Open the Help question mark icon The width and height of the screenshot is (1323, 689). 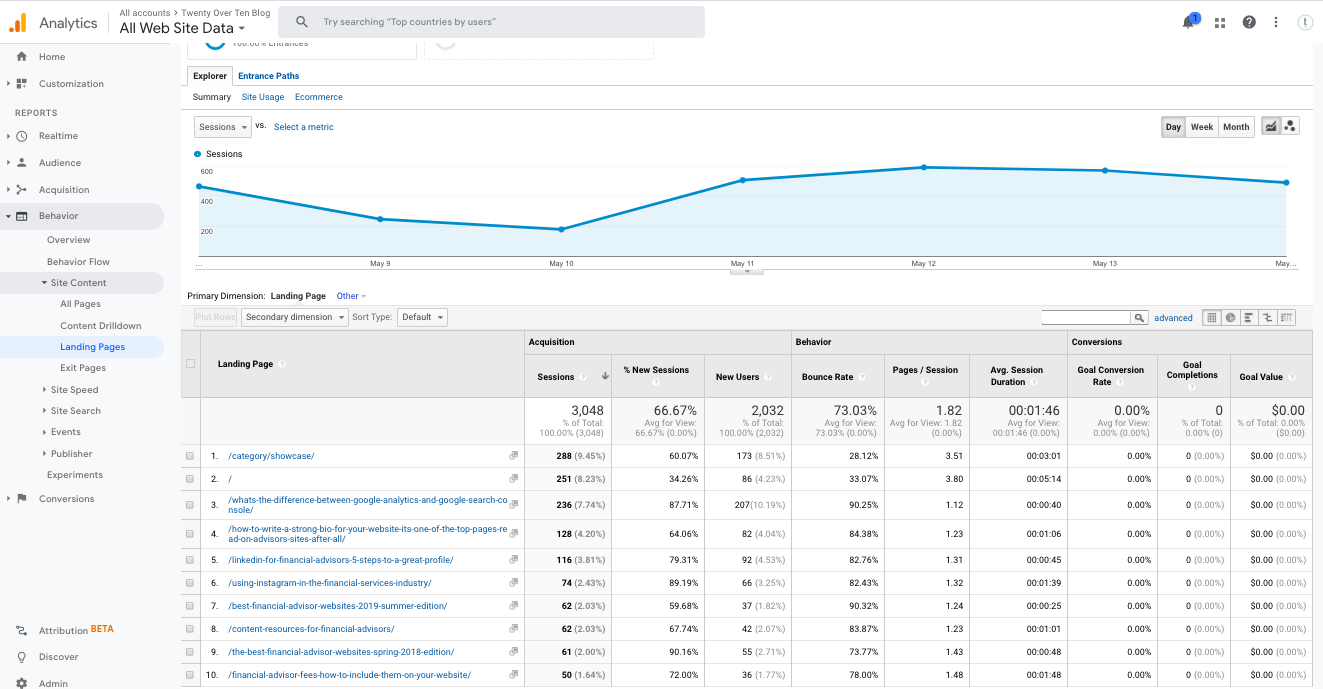click(1249, 21)
